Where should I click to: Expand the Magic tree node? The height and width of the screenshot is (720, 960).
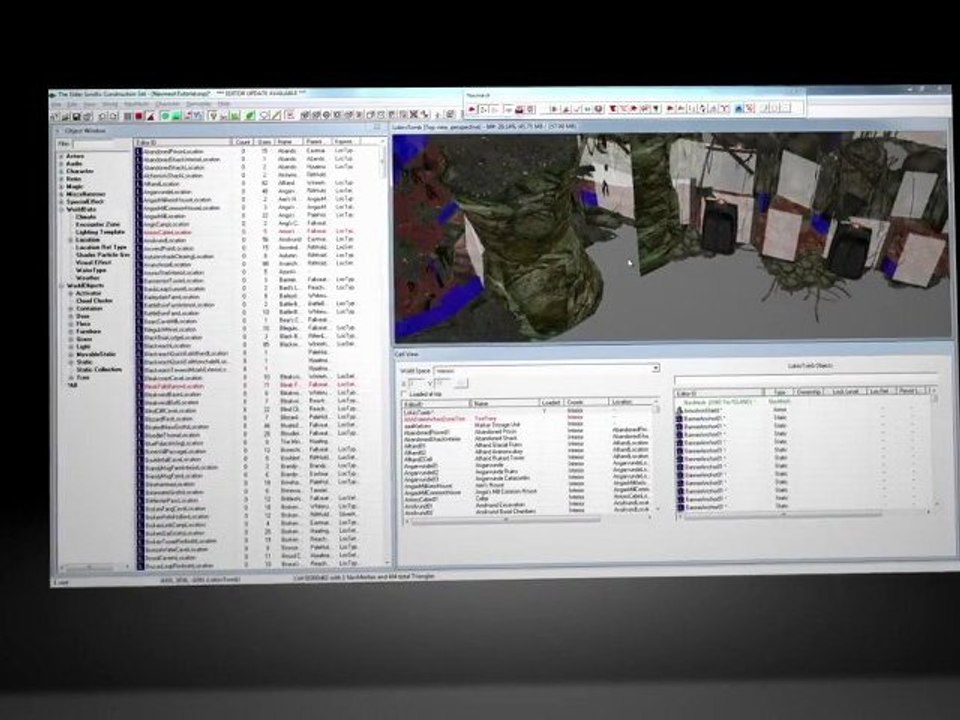[61, 186]
